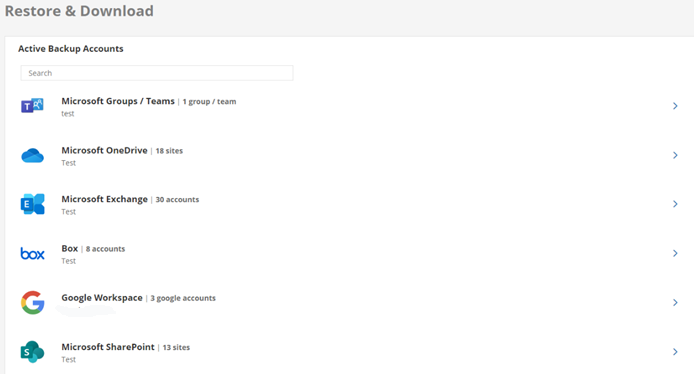
Task: Focus the Search accounts field
Action: coord(157,73)
